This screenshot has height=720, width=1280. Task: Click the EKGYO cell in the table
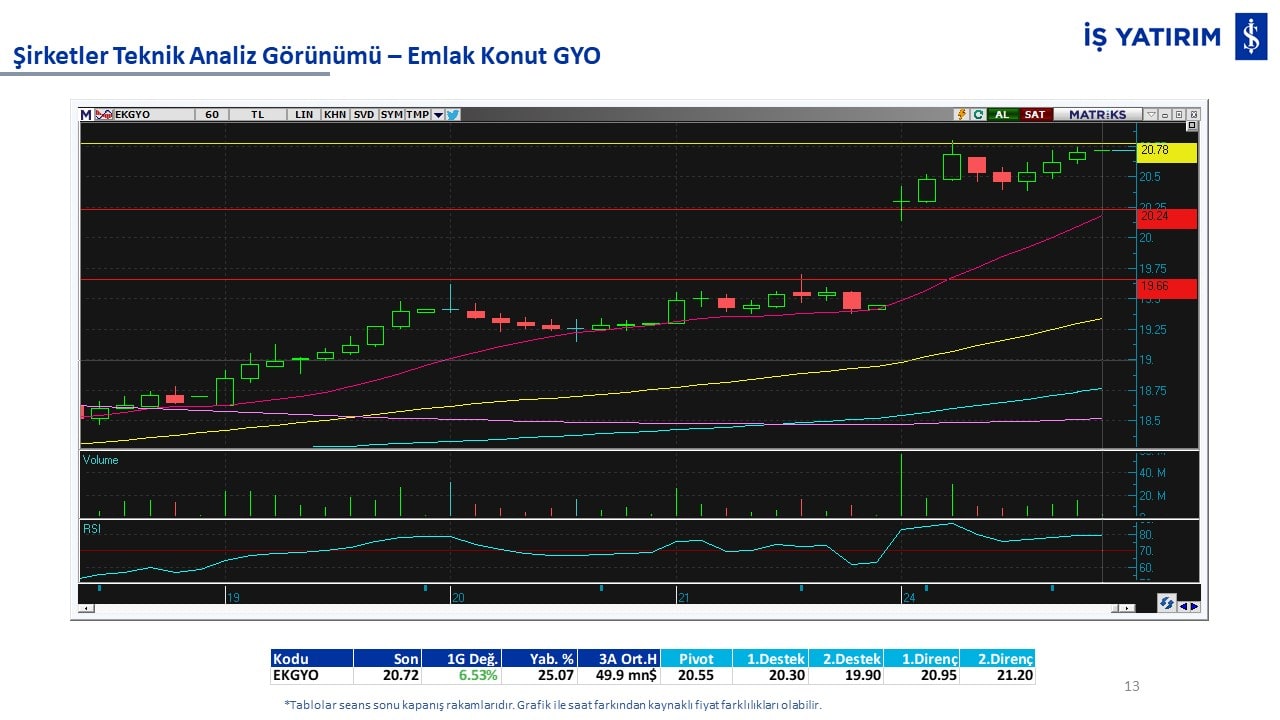312,676
